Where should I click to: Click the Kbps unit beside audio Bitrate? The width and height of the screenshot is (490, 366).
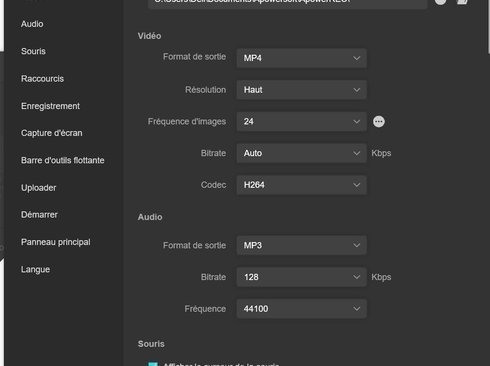(x=381, y=277)
